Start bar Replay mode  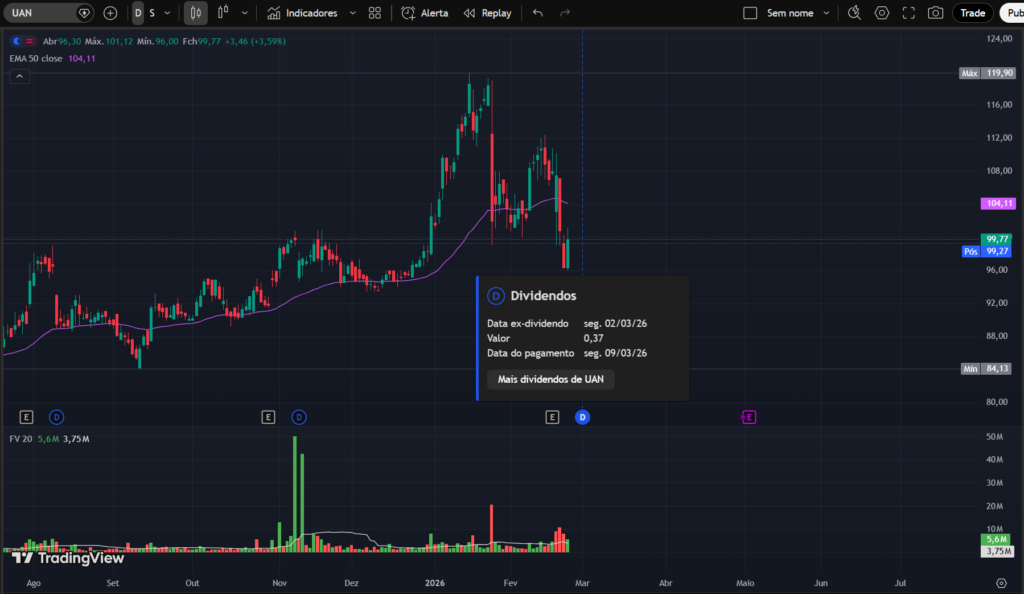(469, 13)
